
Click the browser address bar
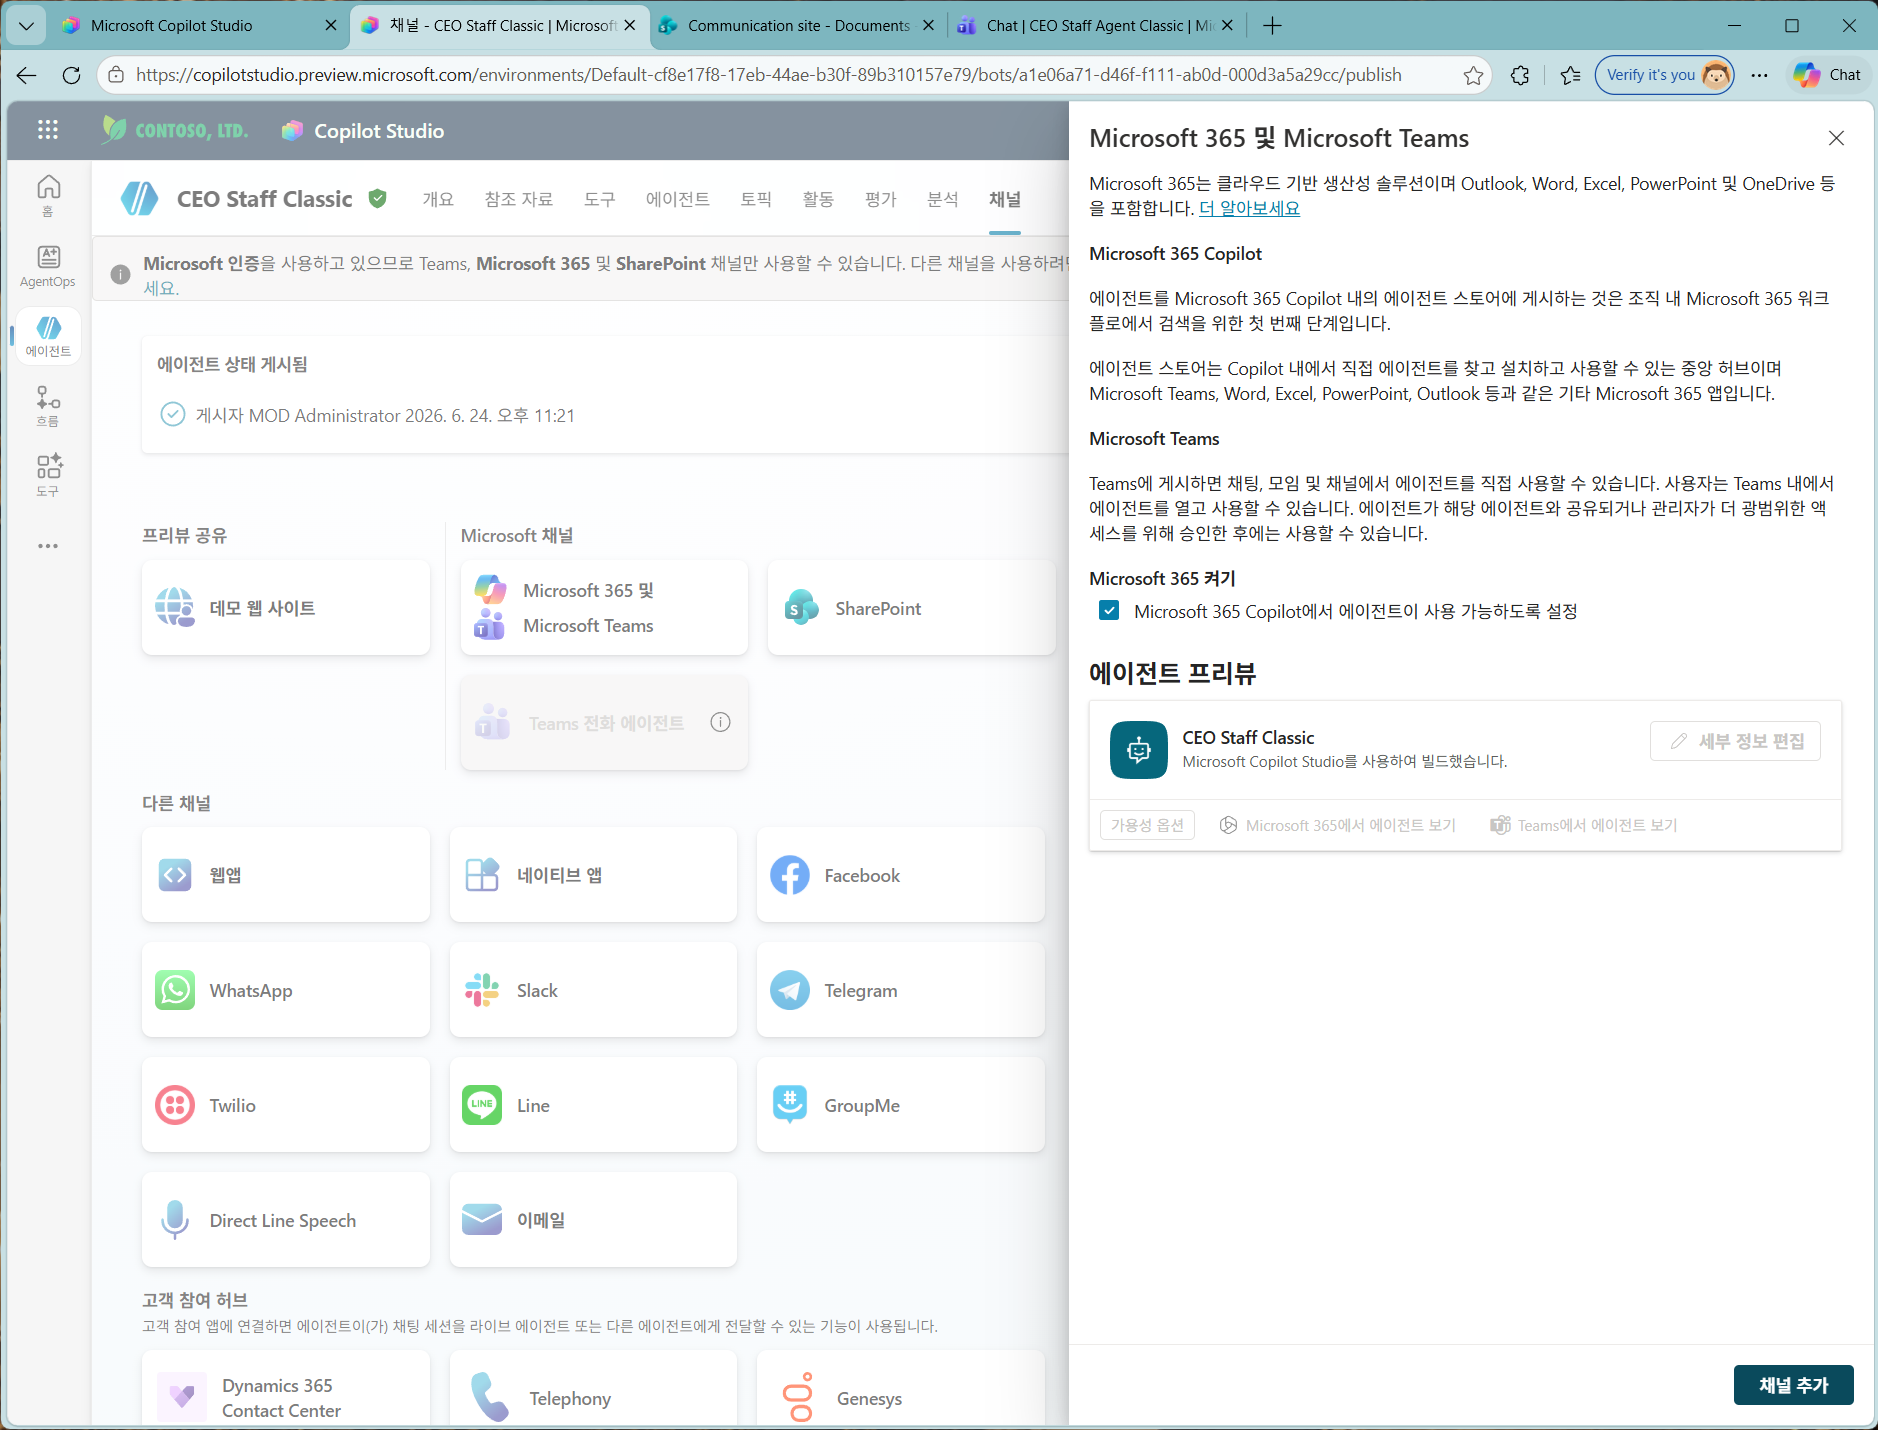768,75
